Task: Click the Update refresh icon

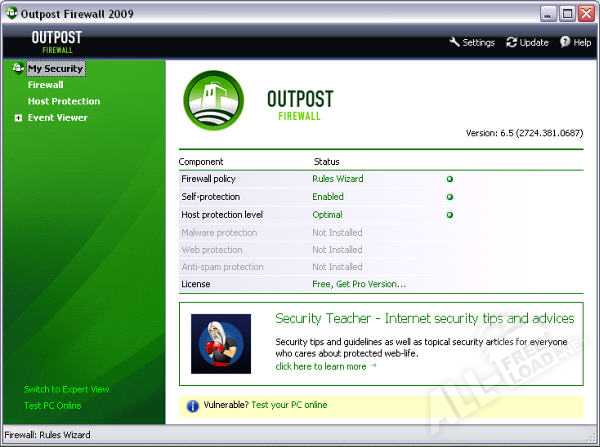Action: pos(512,43)
